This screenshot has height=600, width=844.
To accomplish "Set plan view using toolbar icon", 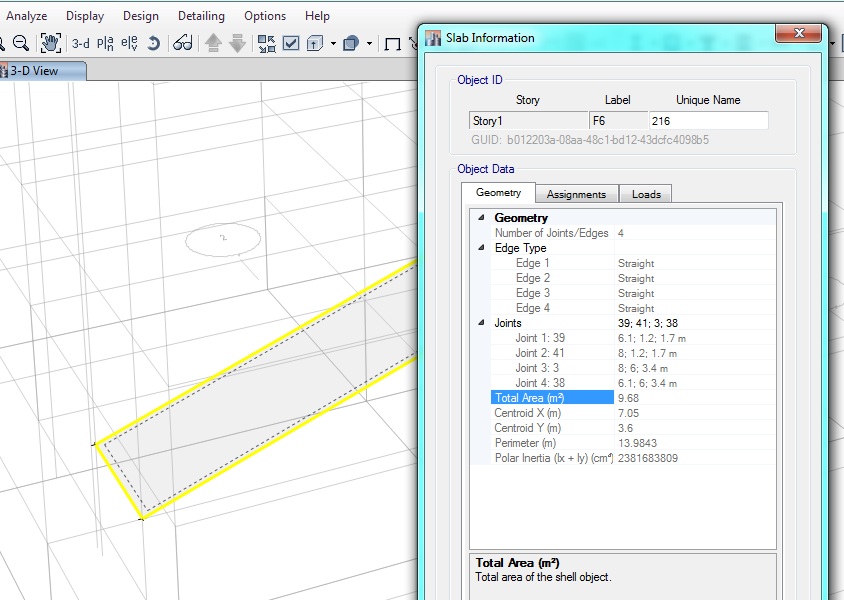I will coord(105,43).
